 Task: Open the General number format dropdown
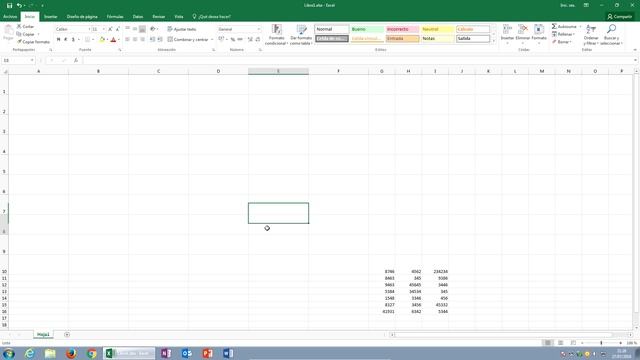[x=258, y=29]
